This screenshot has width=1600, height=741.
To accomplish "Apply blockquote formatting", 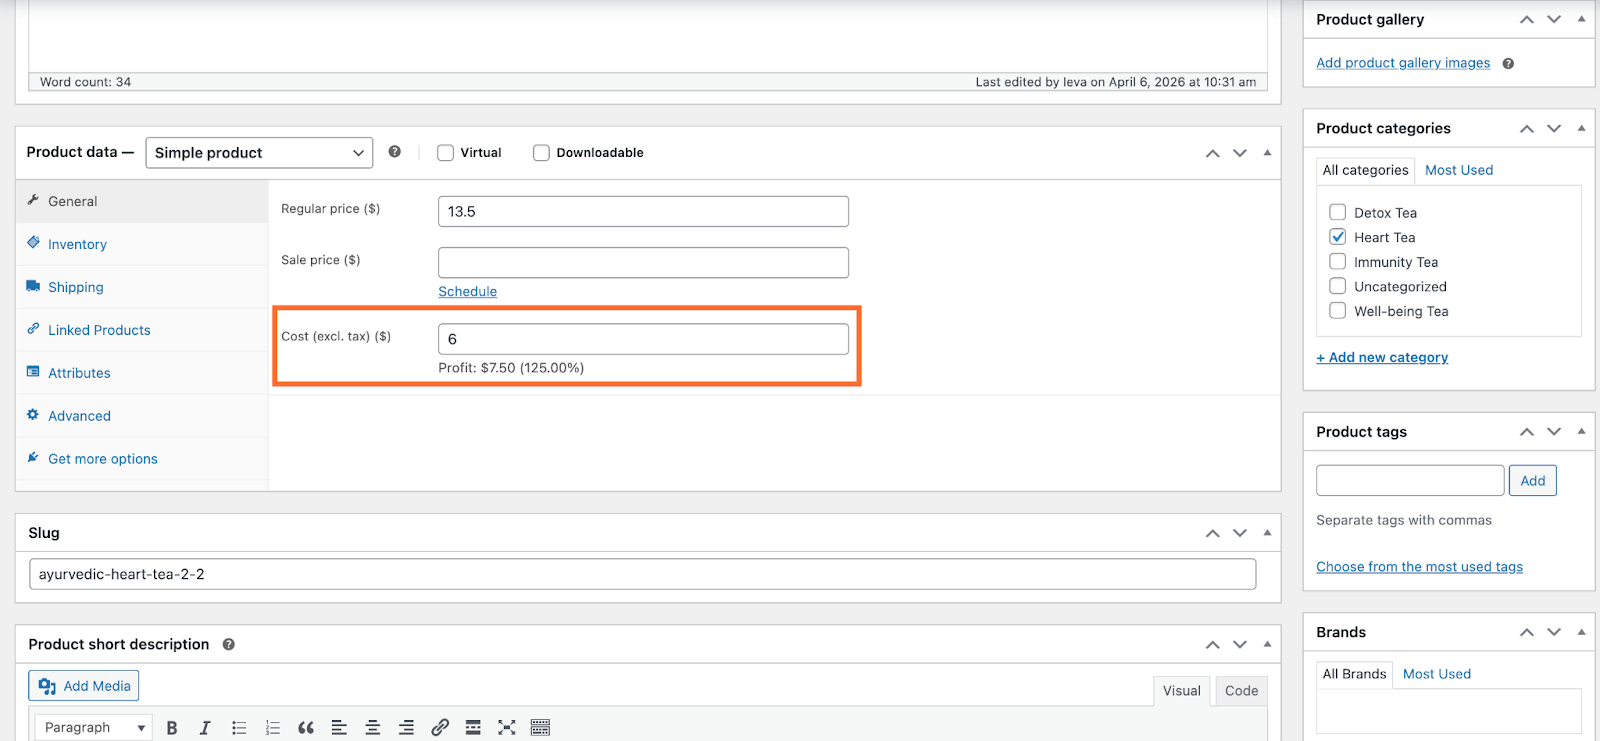I will pos(306,727).
